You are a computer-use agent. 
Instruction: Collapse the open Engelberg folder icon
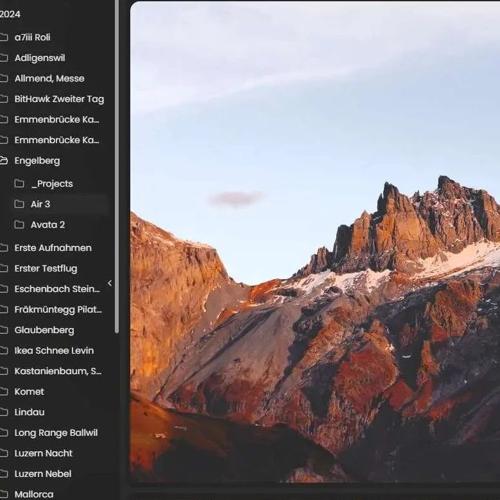point(4,161)
